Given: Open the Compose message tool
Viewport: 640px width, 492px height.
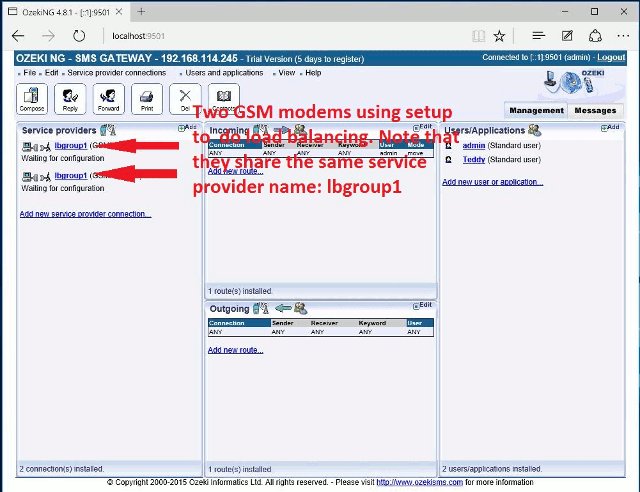Looking at the screenshot, I should click(x=32, y=98).
